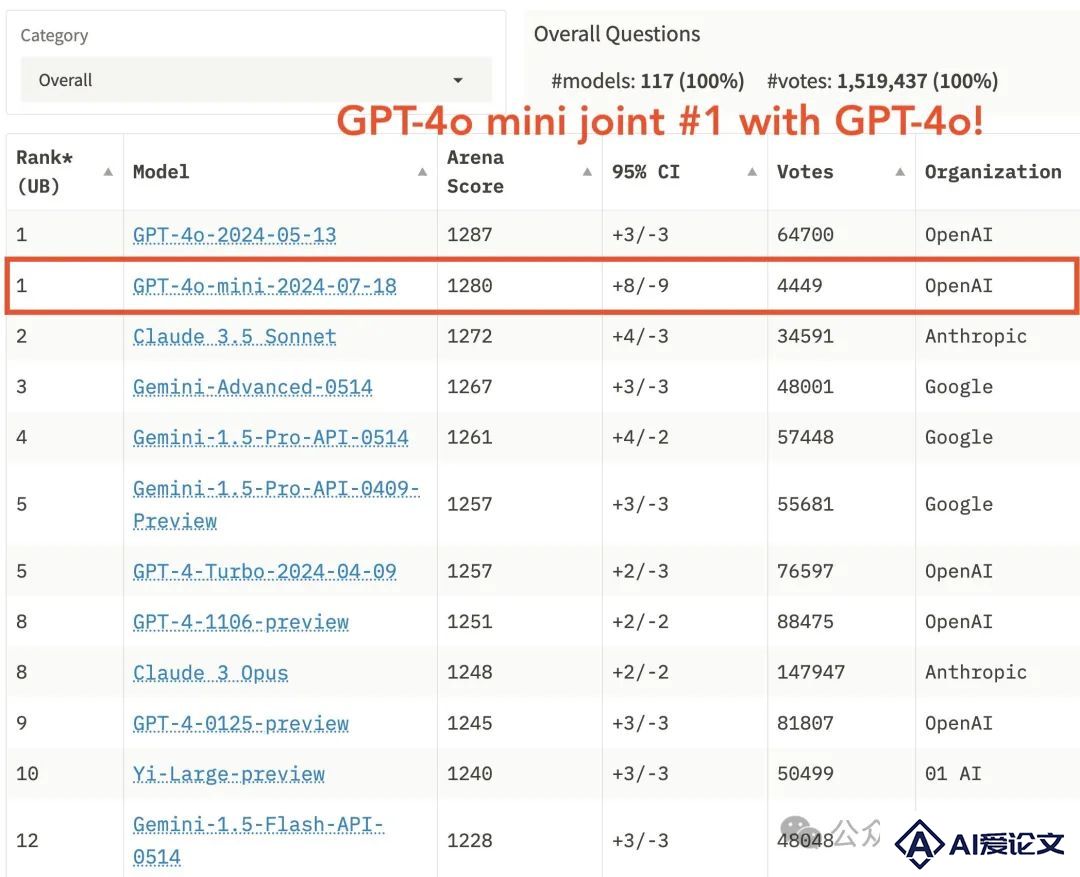Screen dimensions: 1080x877
Task: Click the +2/-3 confidence interval cell
Action: [x=640, y=571]
